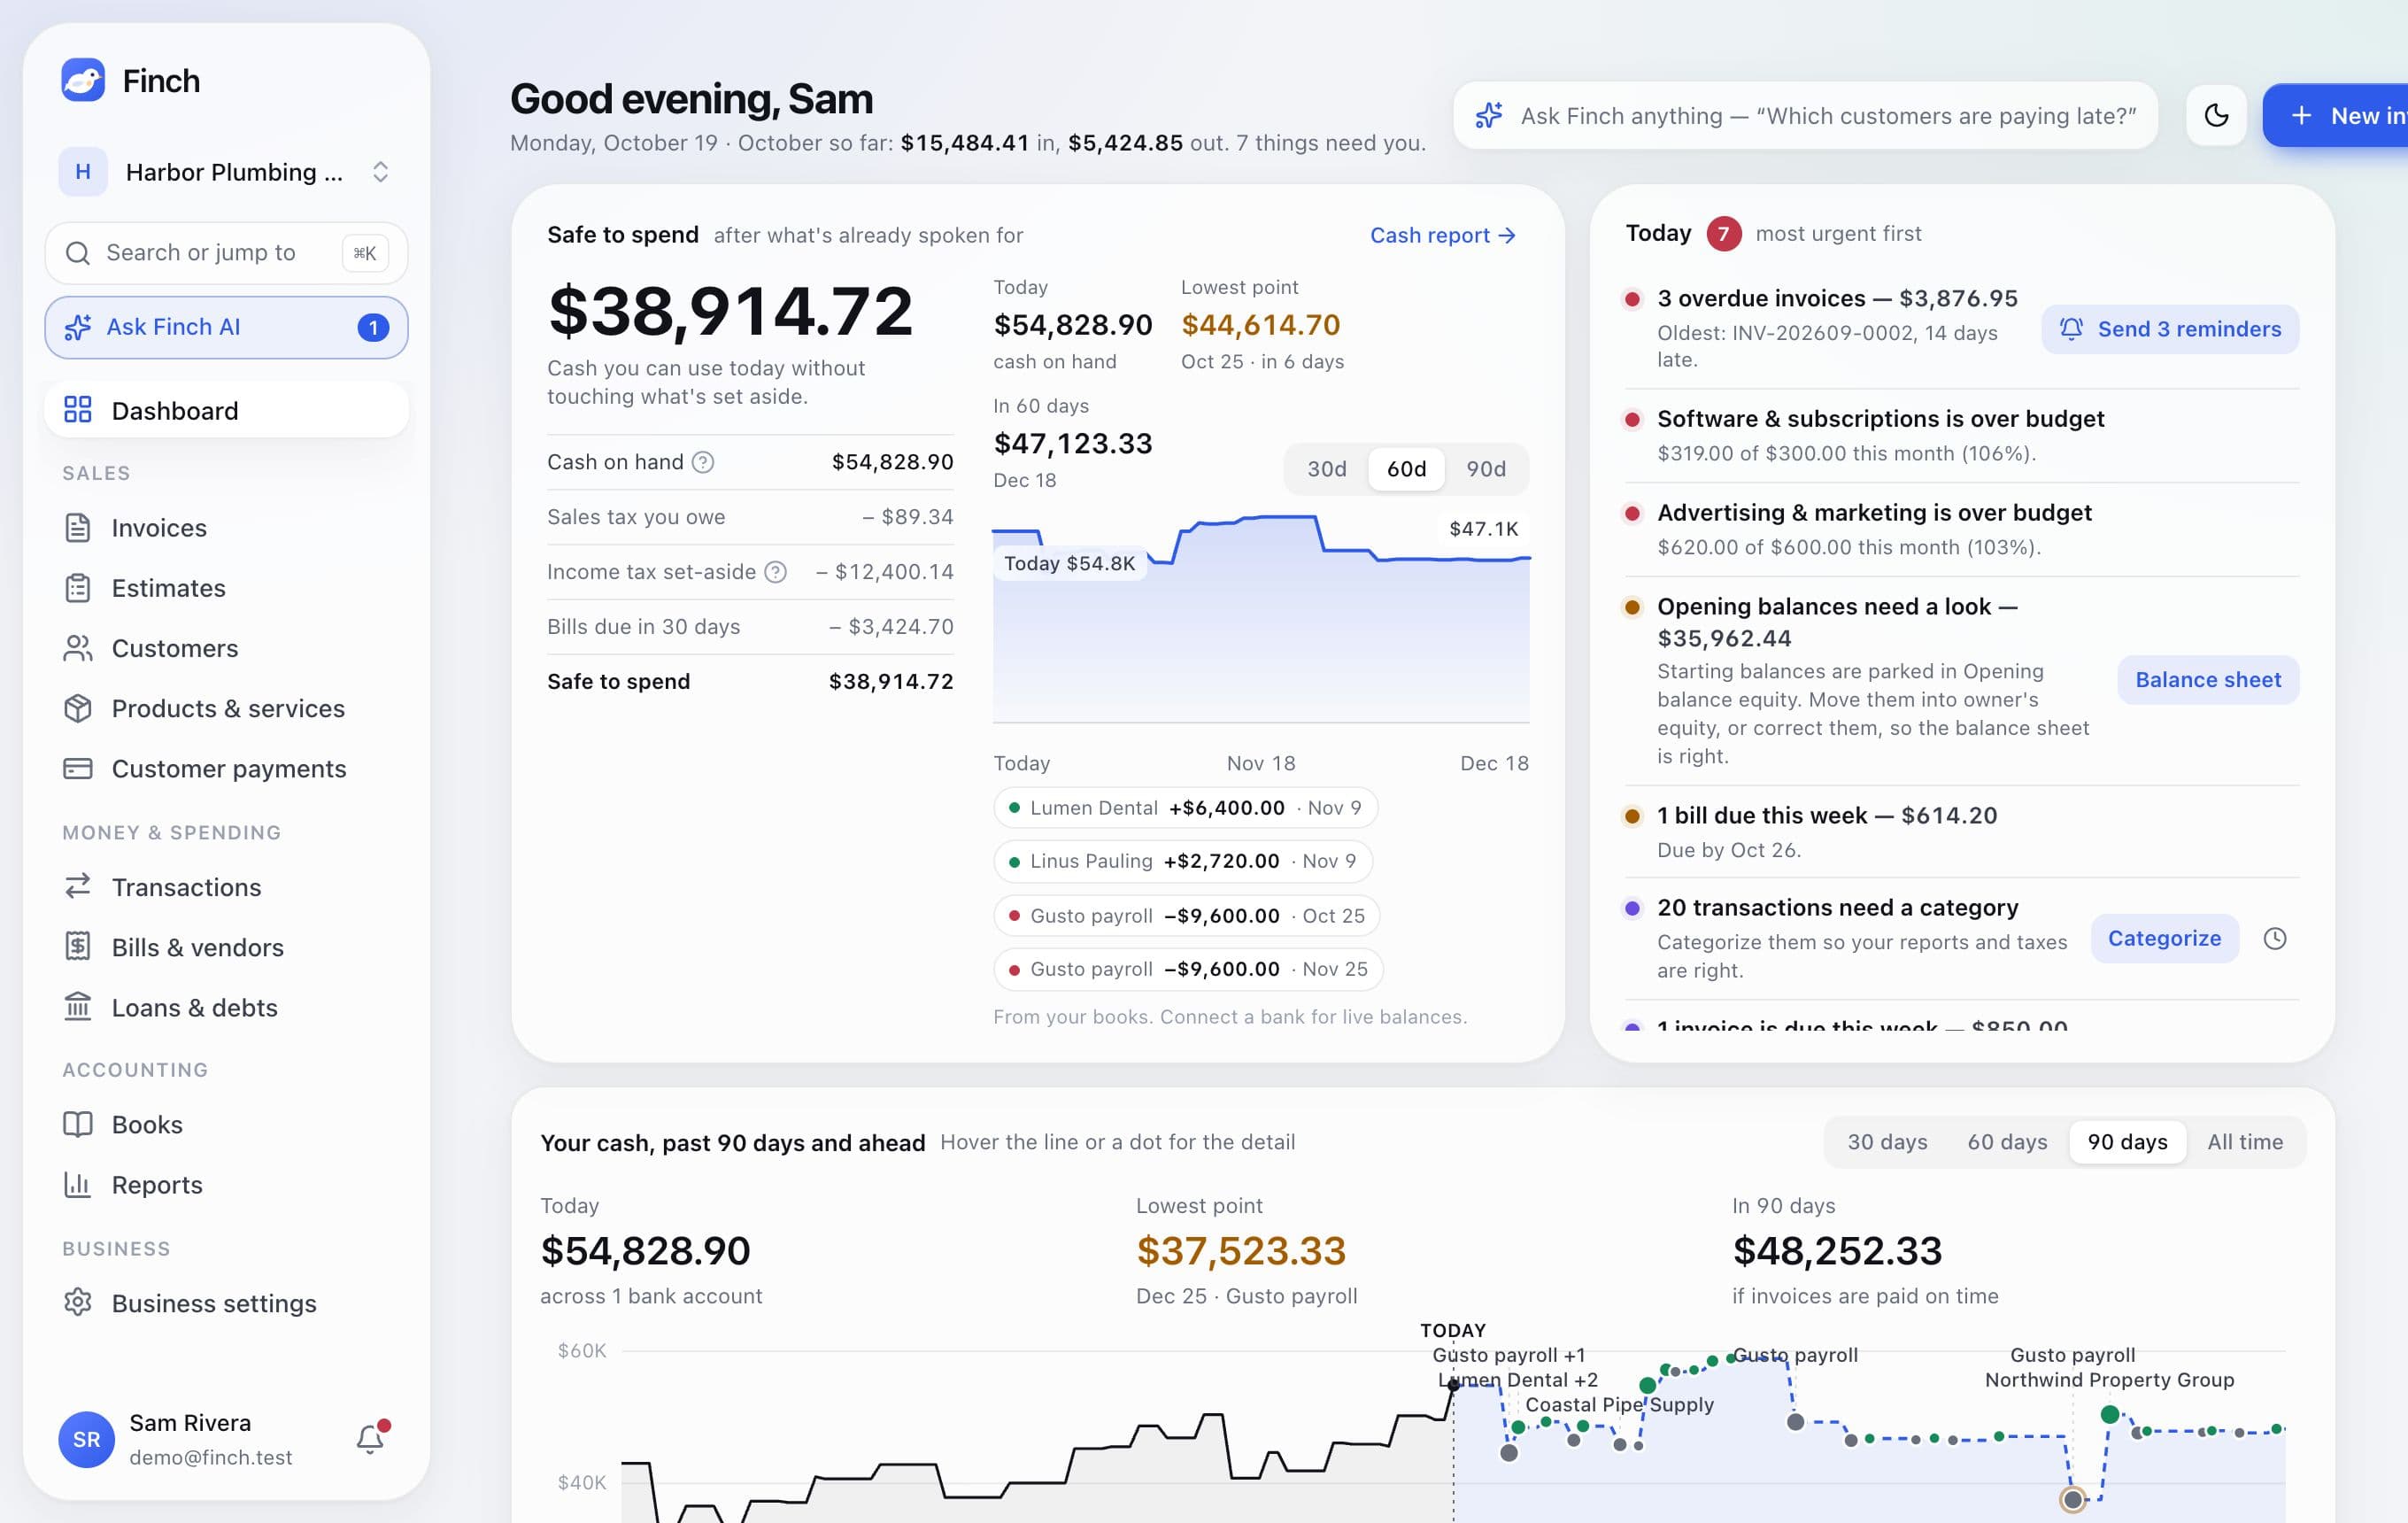Switch Safe to spend chart to 90d

click(1485, 469)
